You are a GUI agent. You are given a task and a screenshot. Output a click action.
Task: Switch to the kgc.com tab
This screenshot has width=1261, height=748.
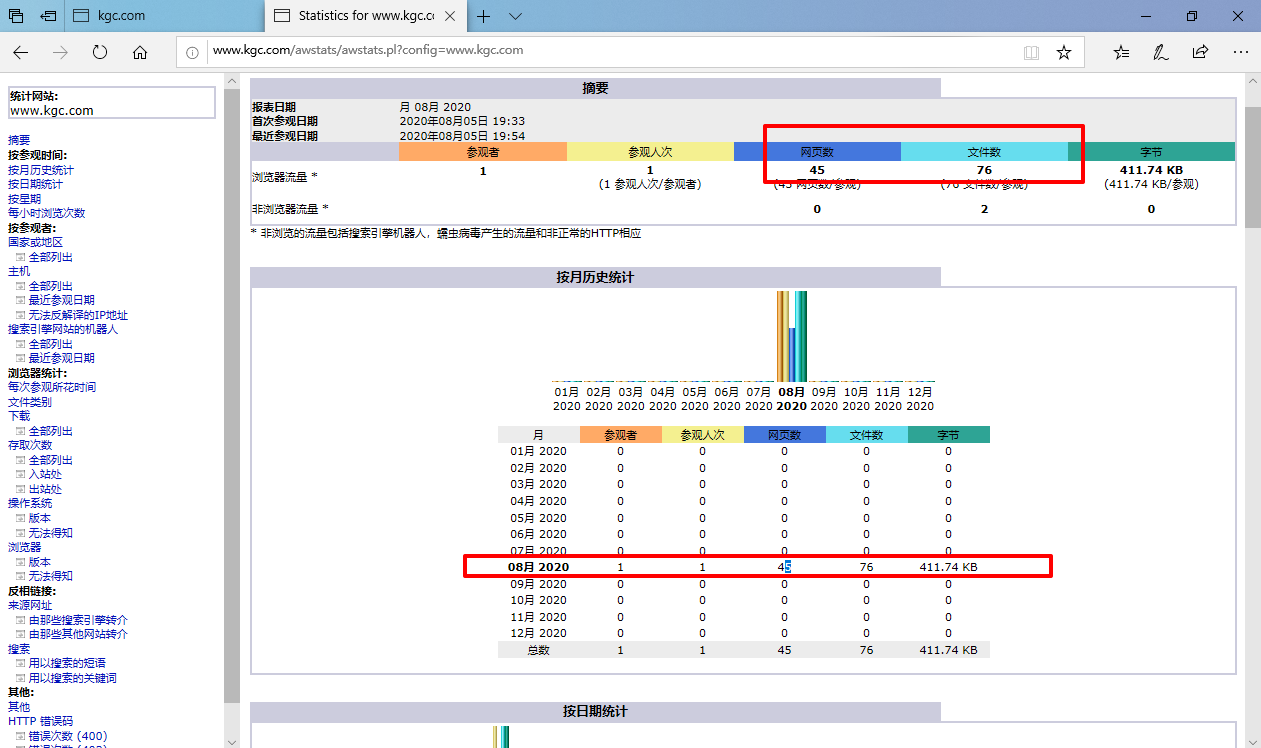tap(165, 16)
